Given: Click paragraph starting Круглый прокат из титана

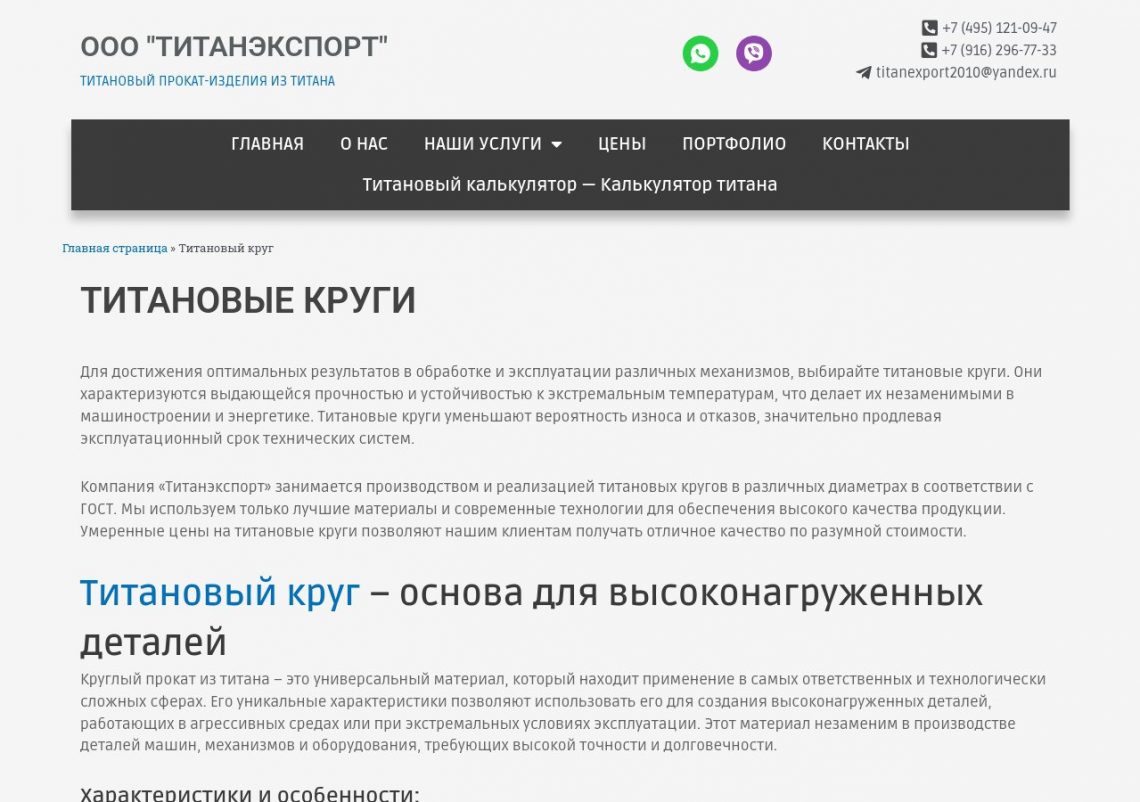Looking at the screenshot, I should pyautogui.click(x=563, y=712).
